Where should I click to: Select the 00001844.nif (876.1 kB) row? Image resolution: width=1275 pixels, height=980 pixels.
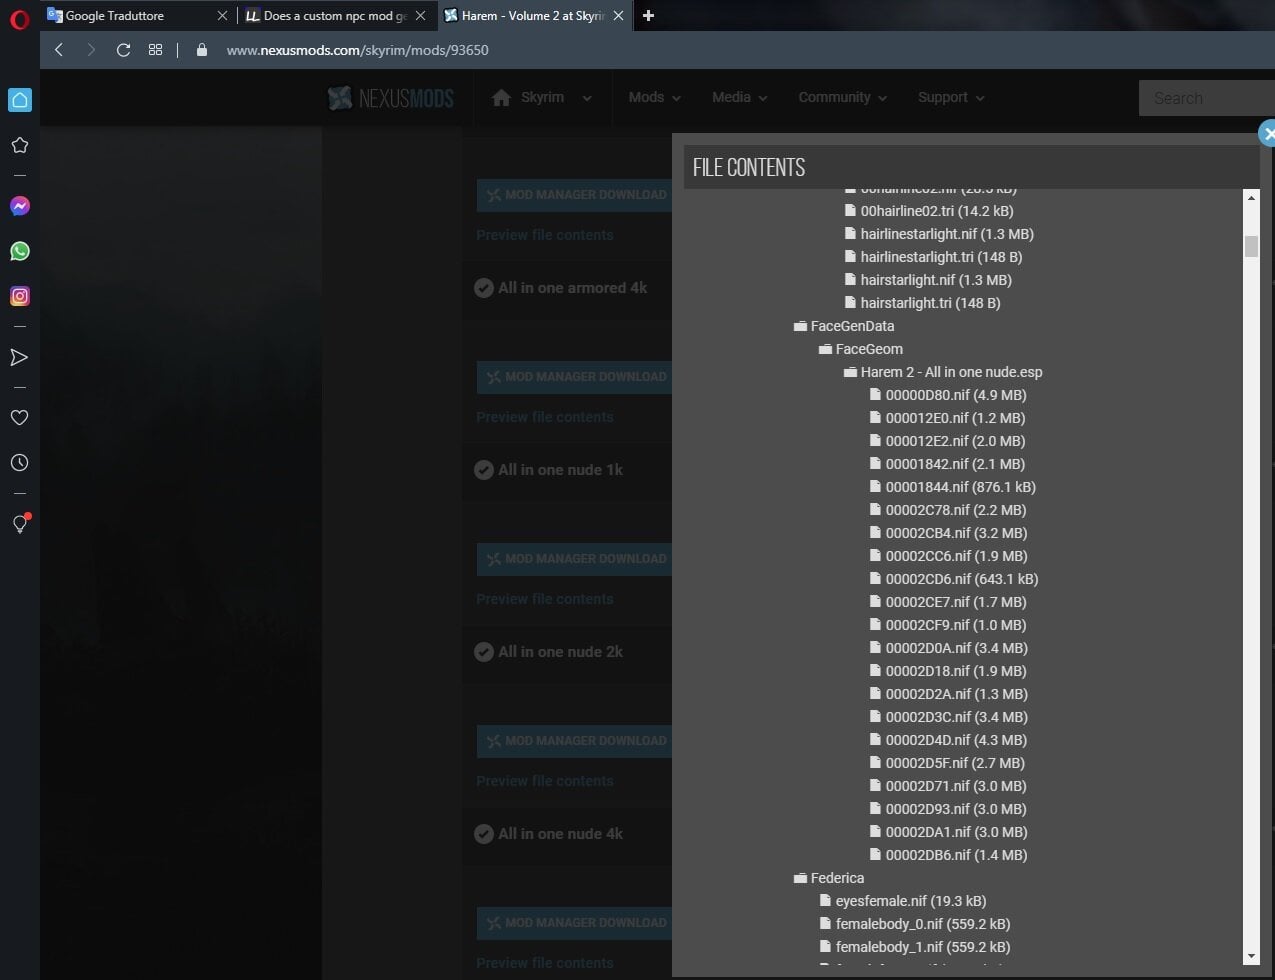point(953,487)
